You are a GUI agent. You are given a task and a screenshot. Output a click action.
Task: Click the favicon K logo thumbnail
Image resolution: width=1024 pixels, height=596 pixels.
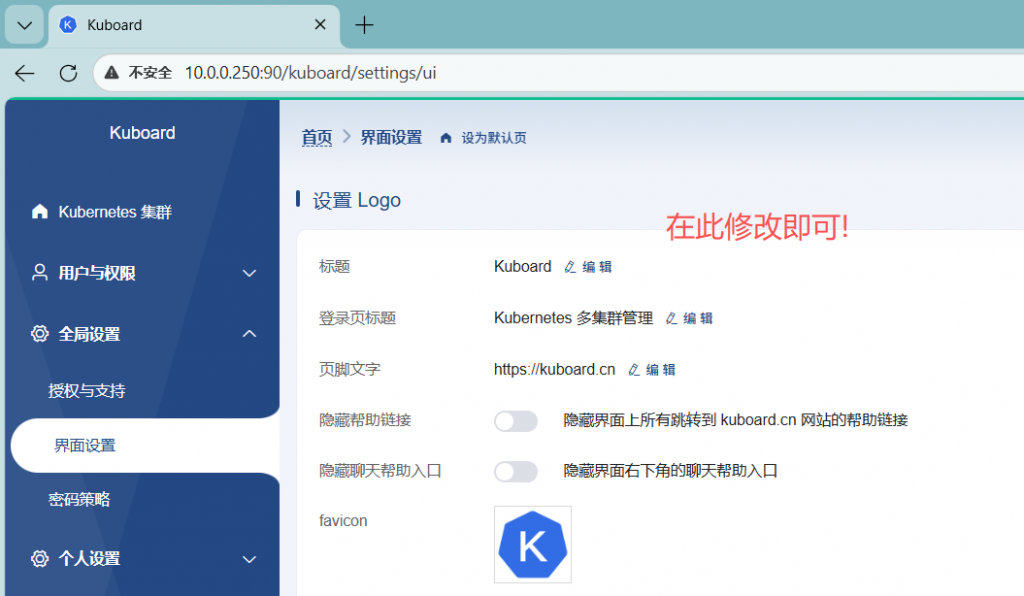[x=533, y=545]
